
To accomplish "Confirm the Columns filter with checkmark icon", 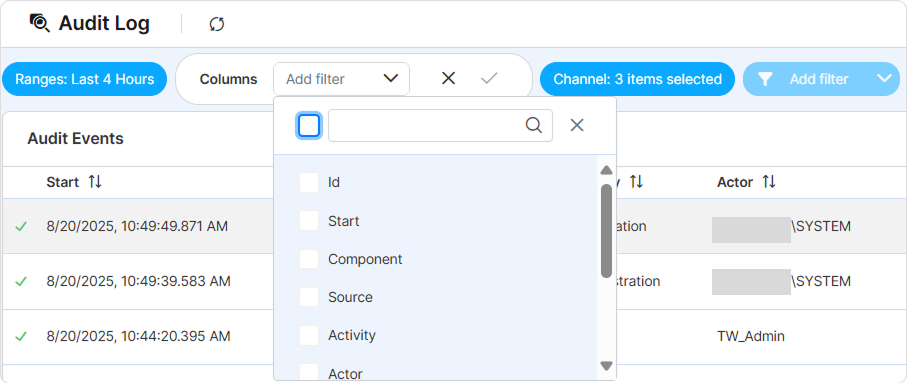I will [489, 78].
